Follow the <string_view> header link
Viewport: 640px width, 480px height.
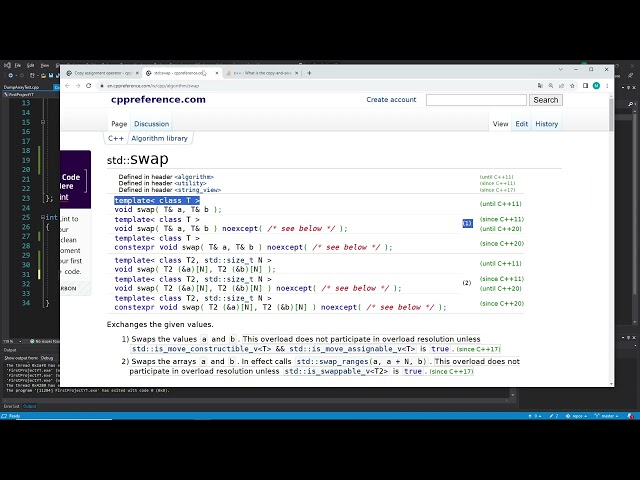click(198, 190)
